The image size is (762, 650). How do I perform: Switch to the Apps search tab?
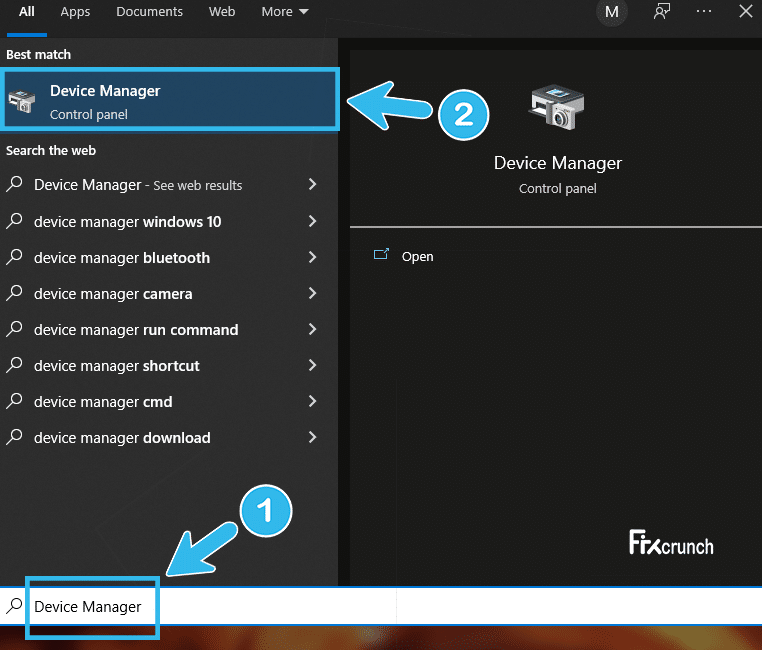point(75,12)
